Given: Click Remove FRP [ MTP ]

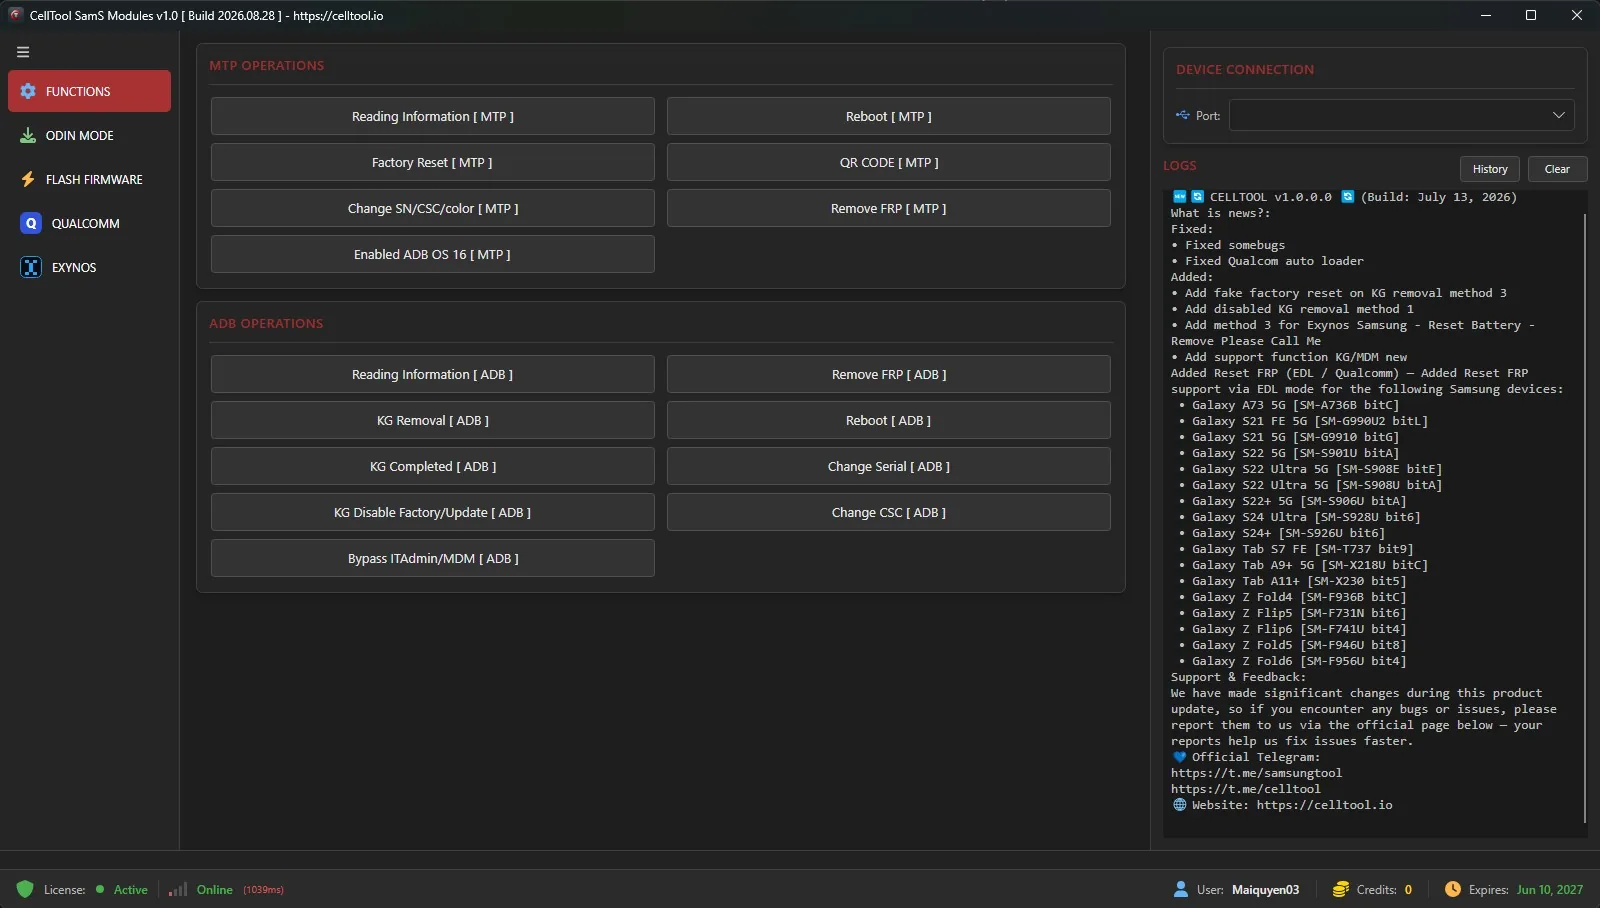Looking at the screenshot, I should tap(888, 208).
